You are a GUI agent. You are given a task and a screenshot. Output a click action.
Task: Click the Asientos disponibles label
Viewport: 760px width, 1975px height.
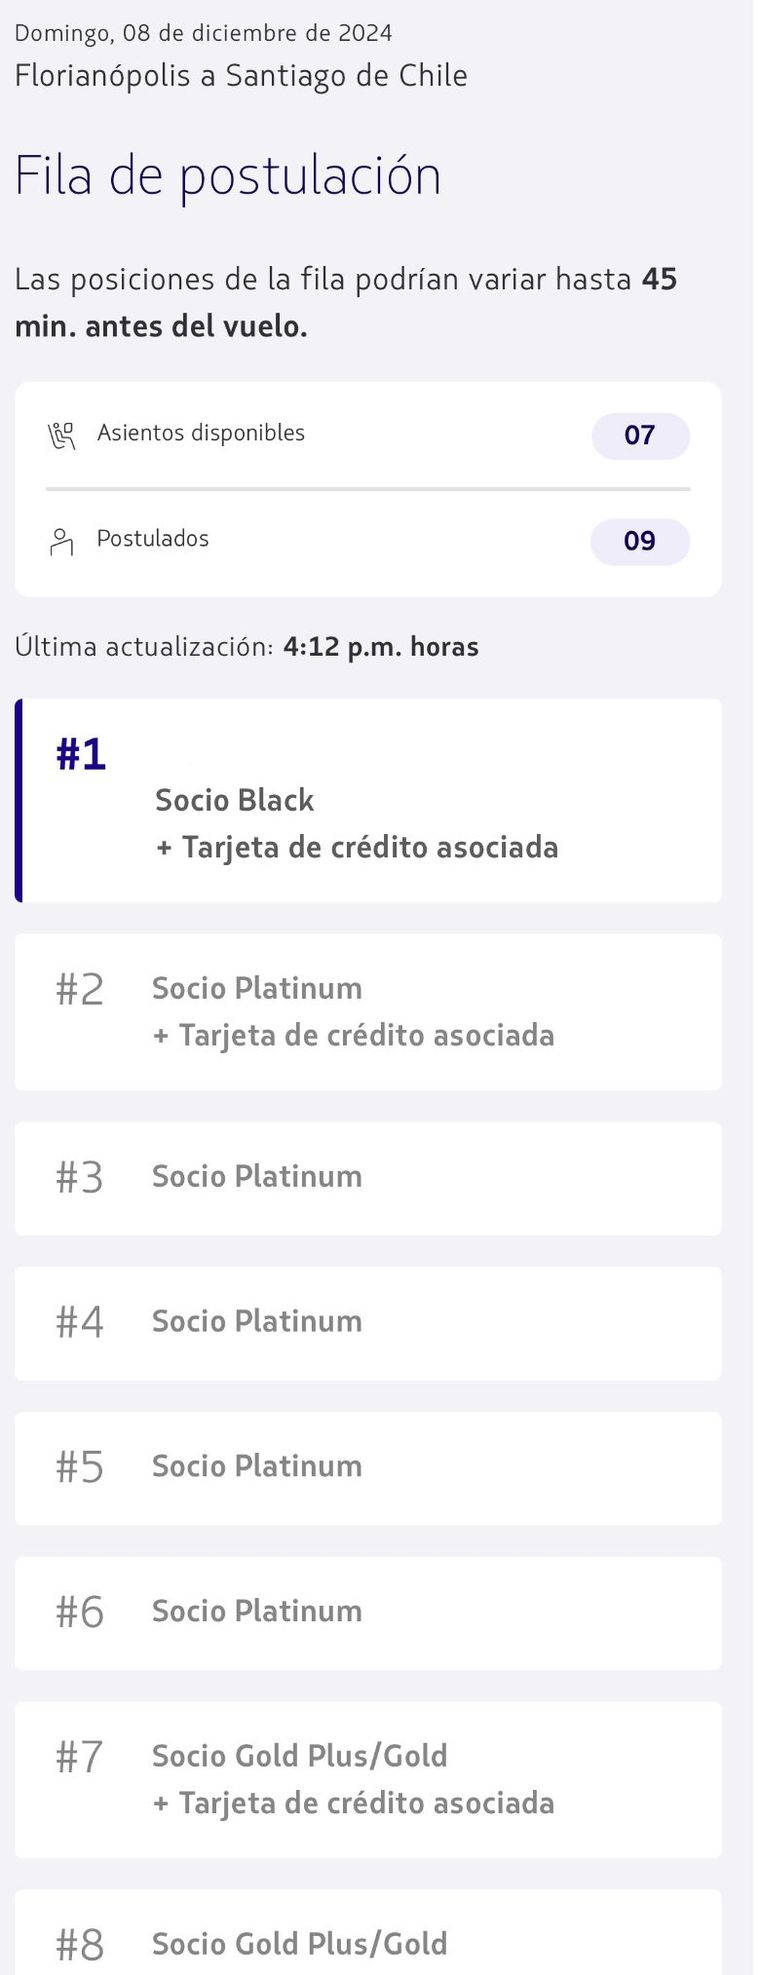[x=201, y=433]
